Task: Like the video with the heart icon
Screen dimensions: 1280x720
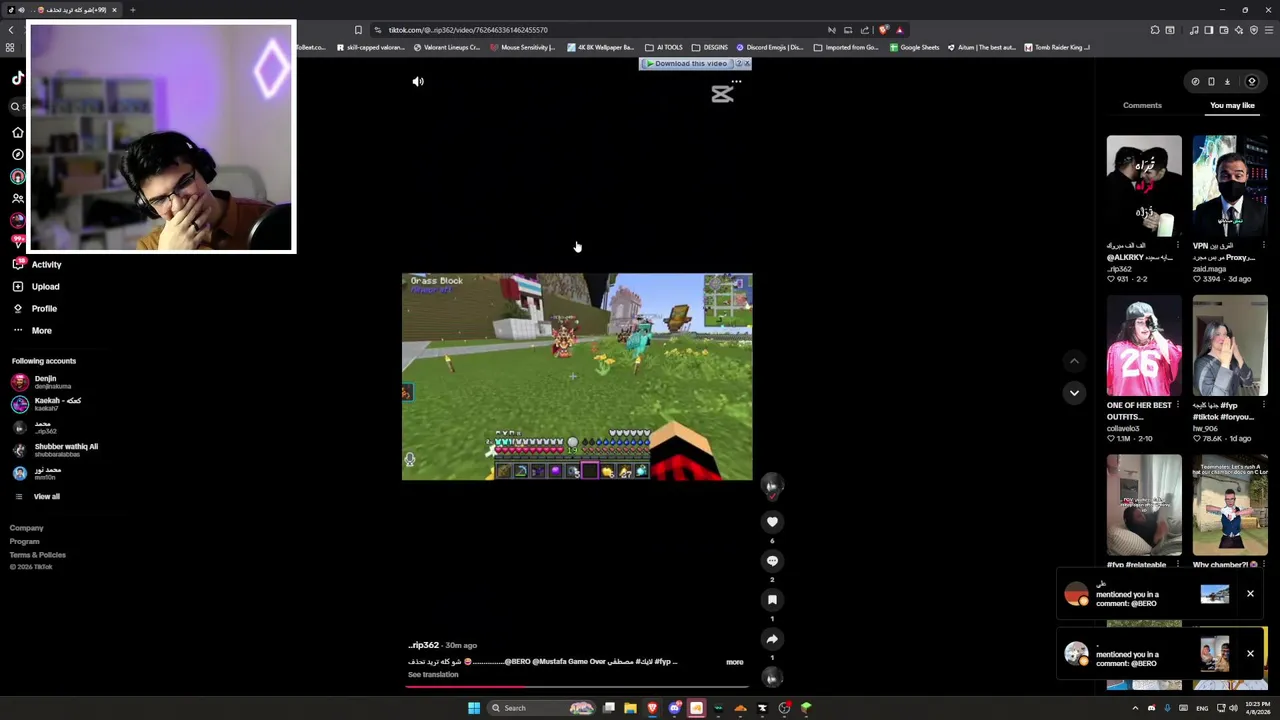Action: tap(772, 521)
